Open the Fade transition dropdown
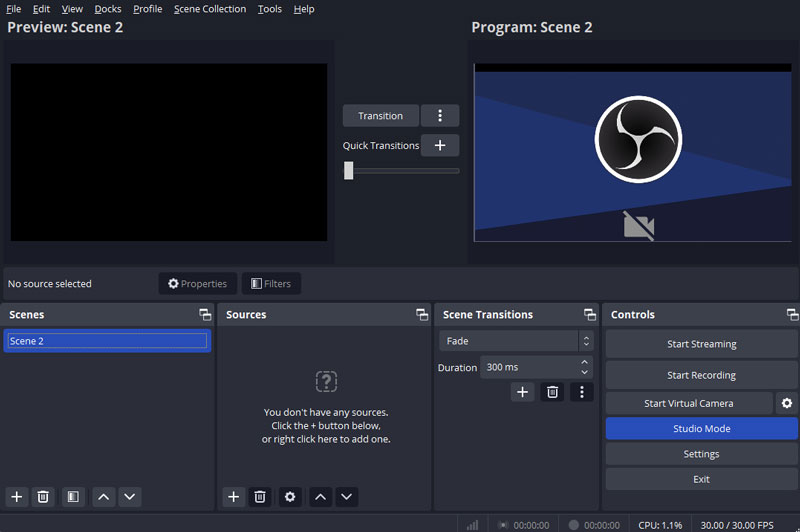 pos(516,341)
